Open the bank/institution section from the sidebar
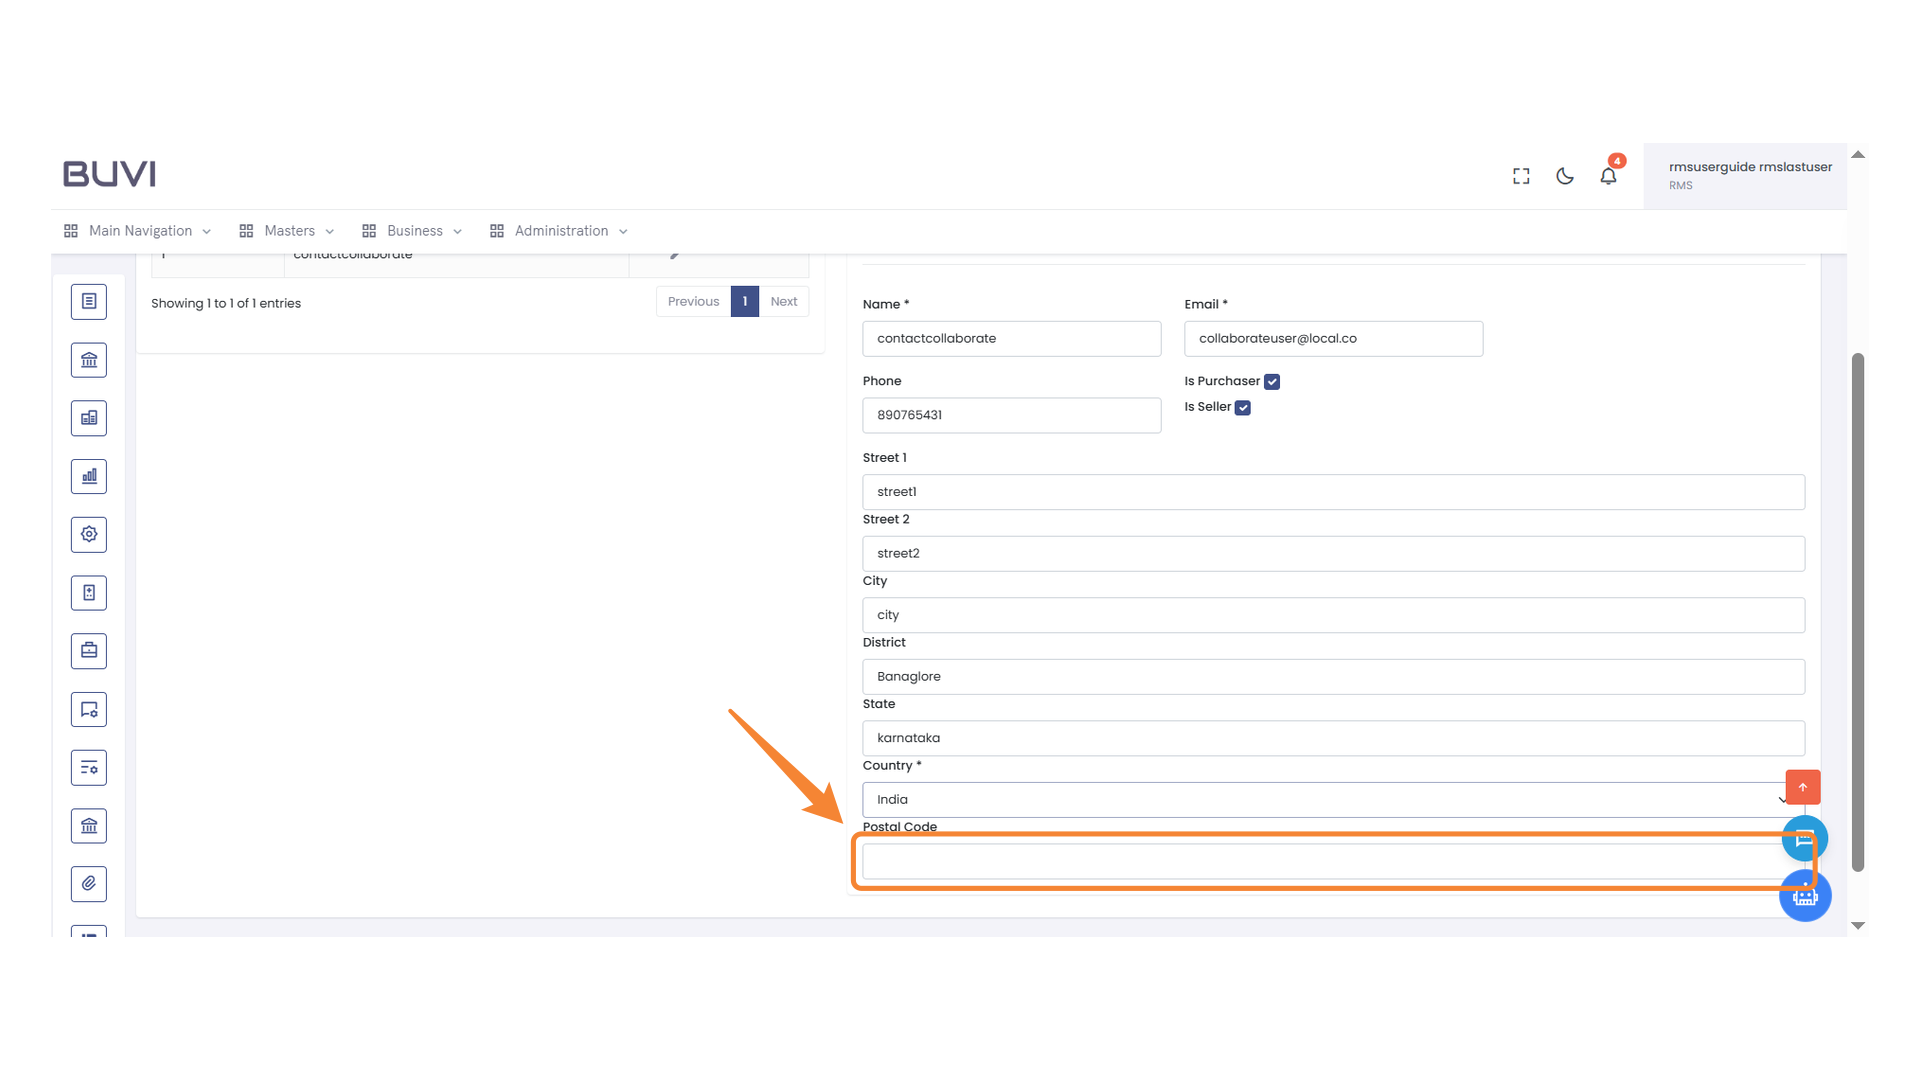 coord(89,360)
